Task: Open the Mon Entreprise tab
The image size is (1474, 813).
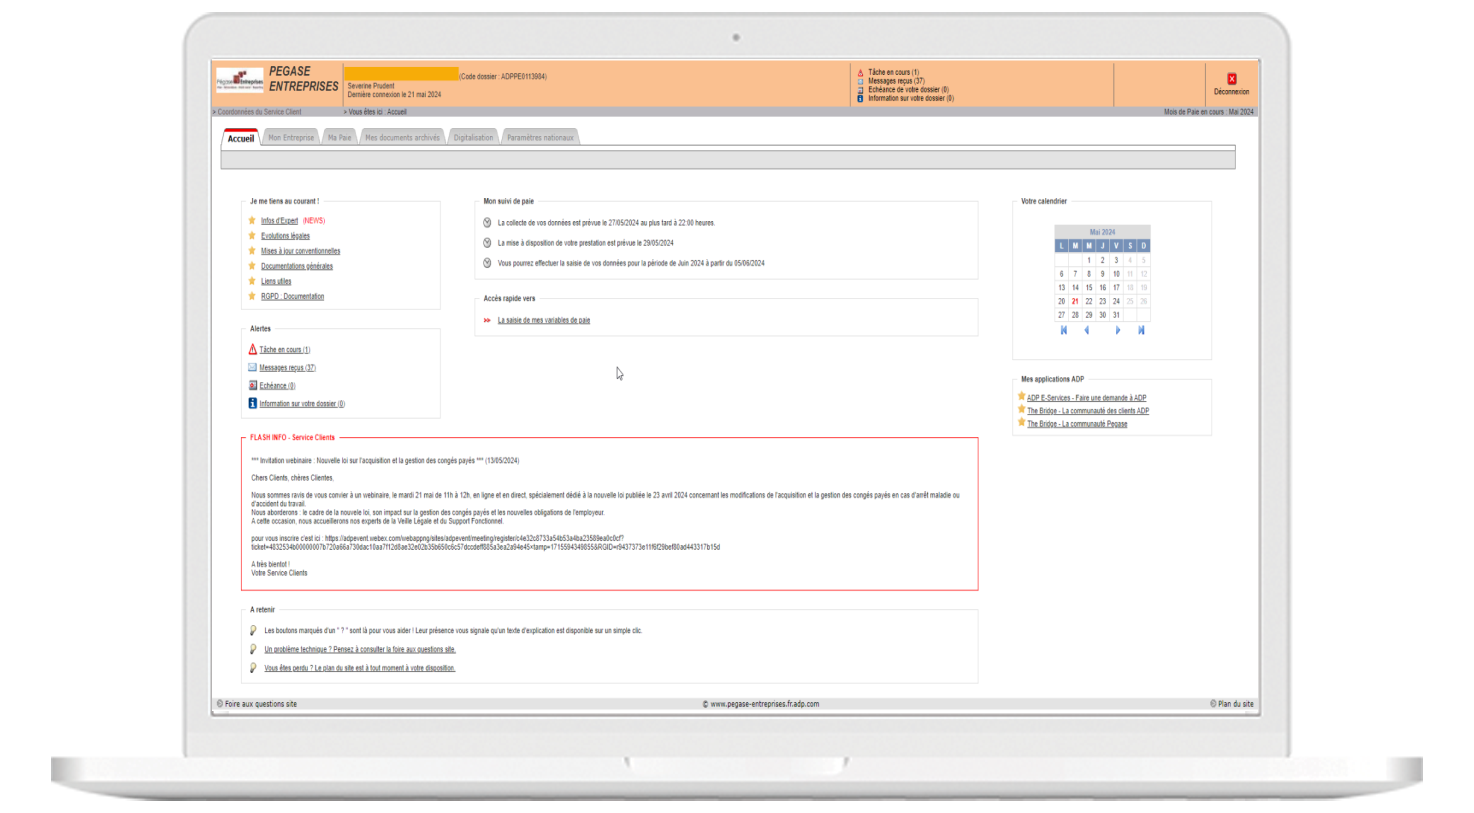Action: tap(291, 138)
